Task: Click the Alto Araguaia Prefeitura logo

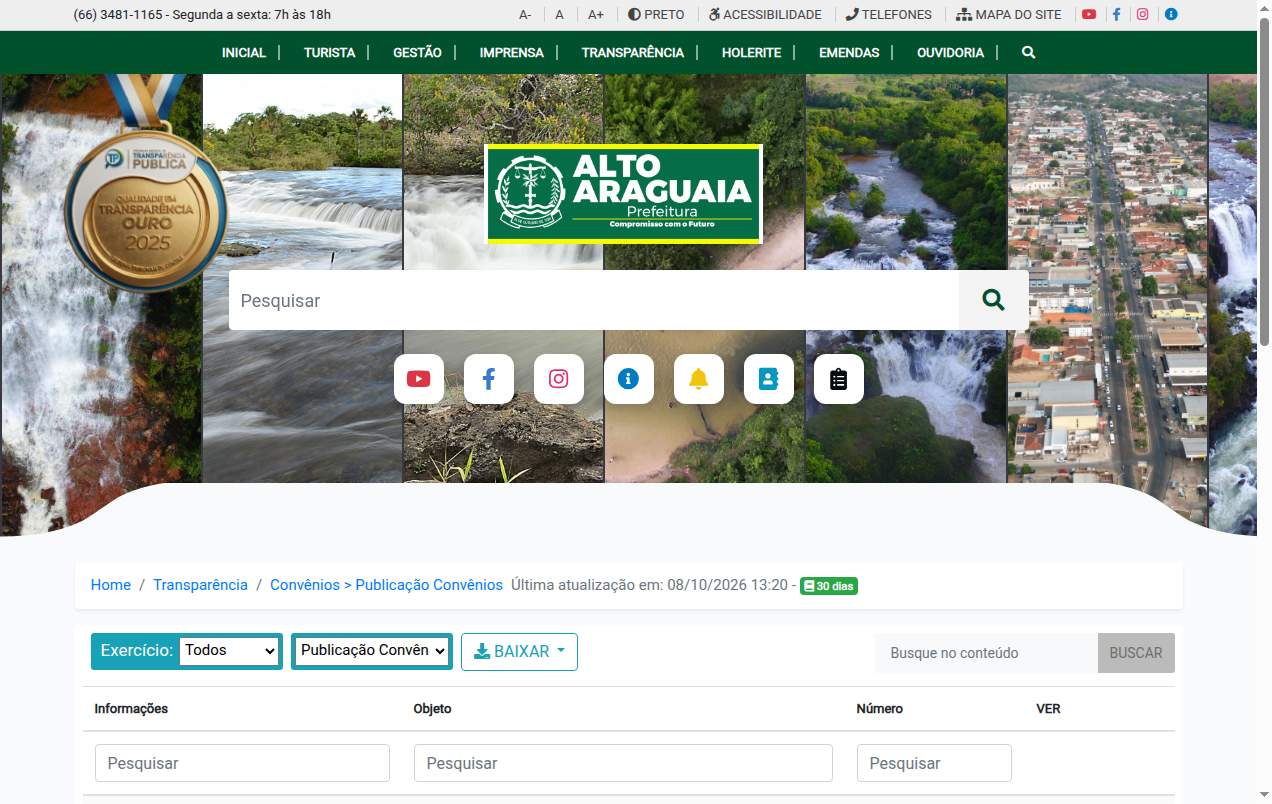Action: point(624,194)
